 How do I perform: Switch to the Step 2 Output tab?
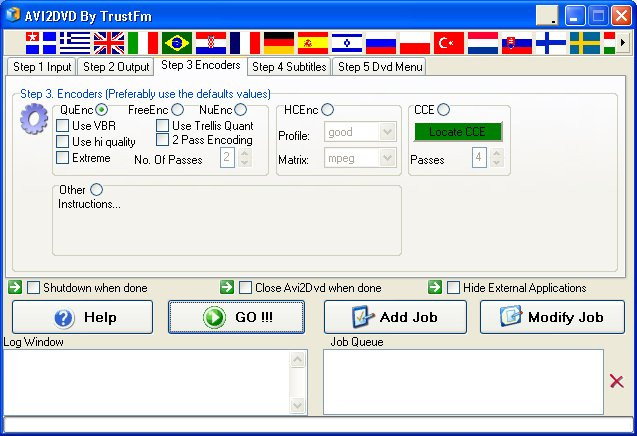tap(116, 67)
